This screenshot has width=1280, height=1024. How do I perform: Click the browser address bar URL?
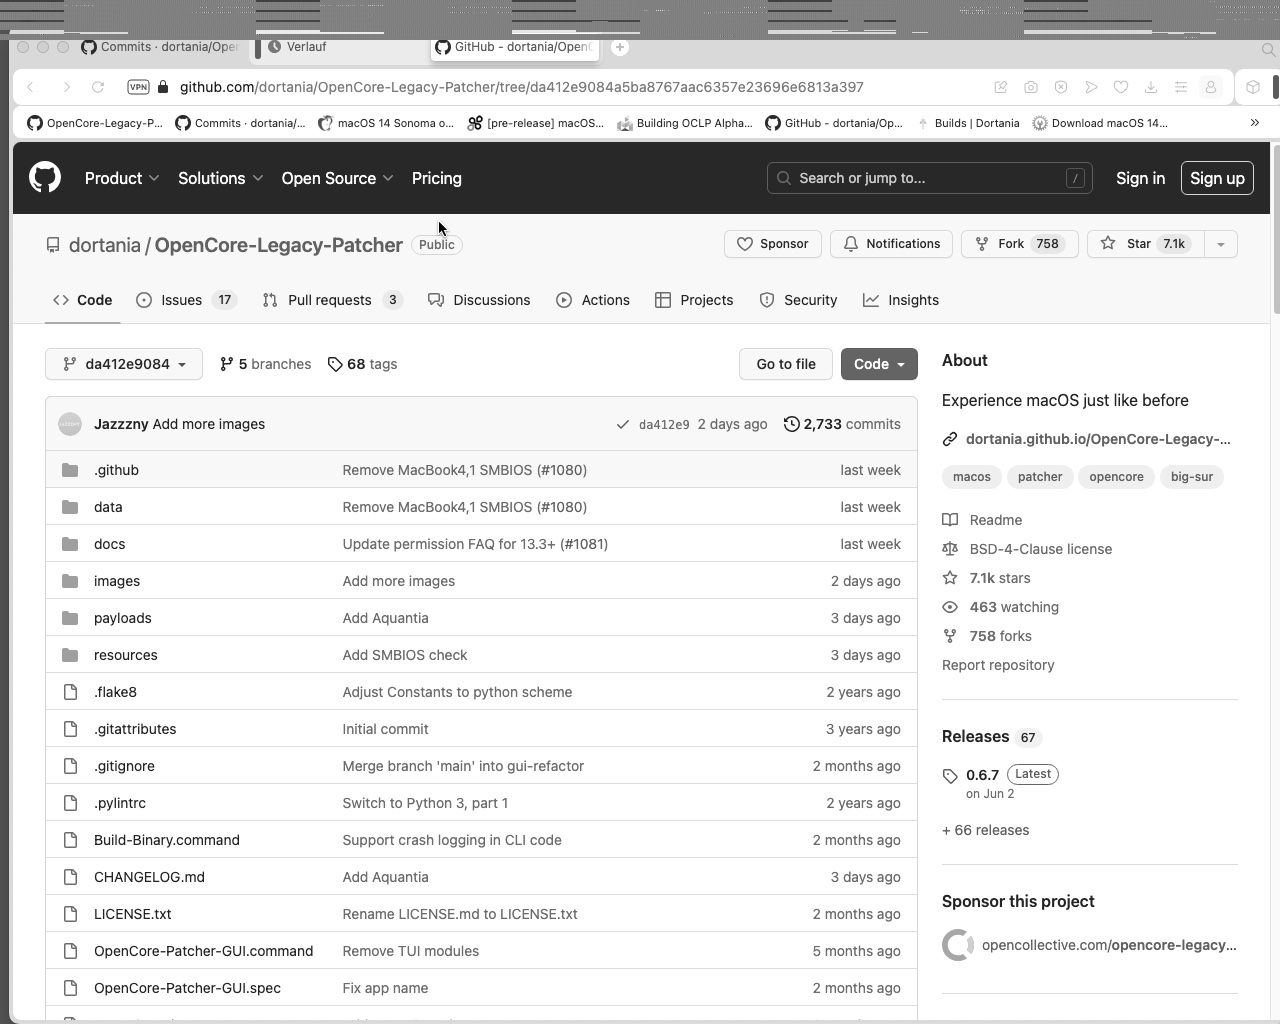coord(521,87)
